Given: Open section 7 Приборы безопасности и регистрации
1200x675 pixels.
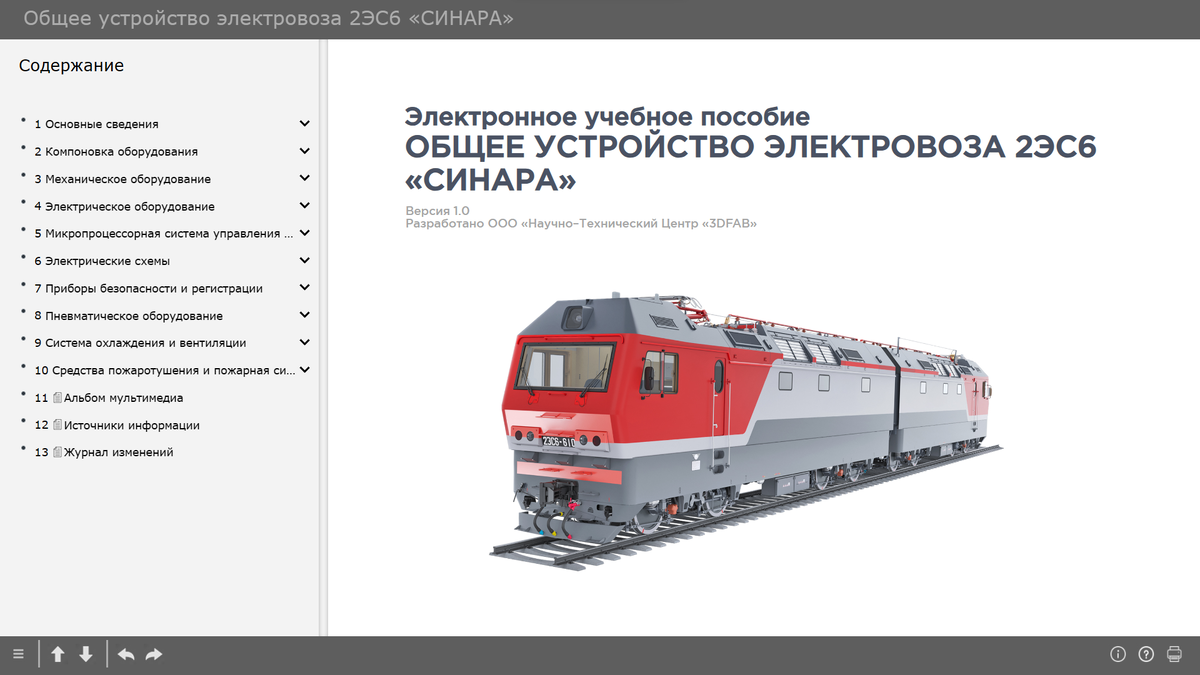Looking at the screenshot, I should click(148, 288).
